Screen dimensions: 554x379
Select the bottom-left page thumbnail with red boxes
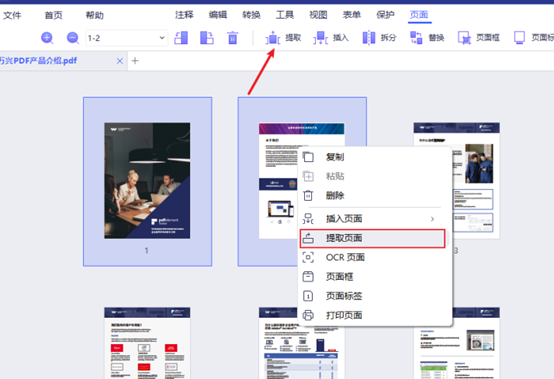point(147,343)
